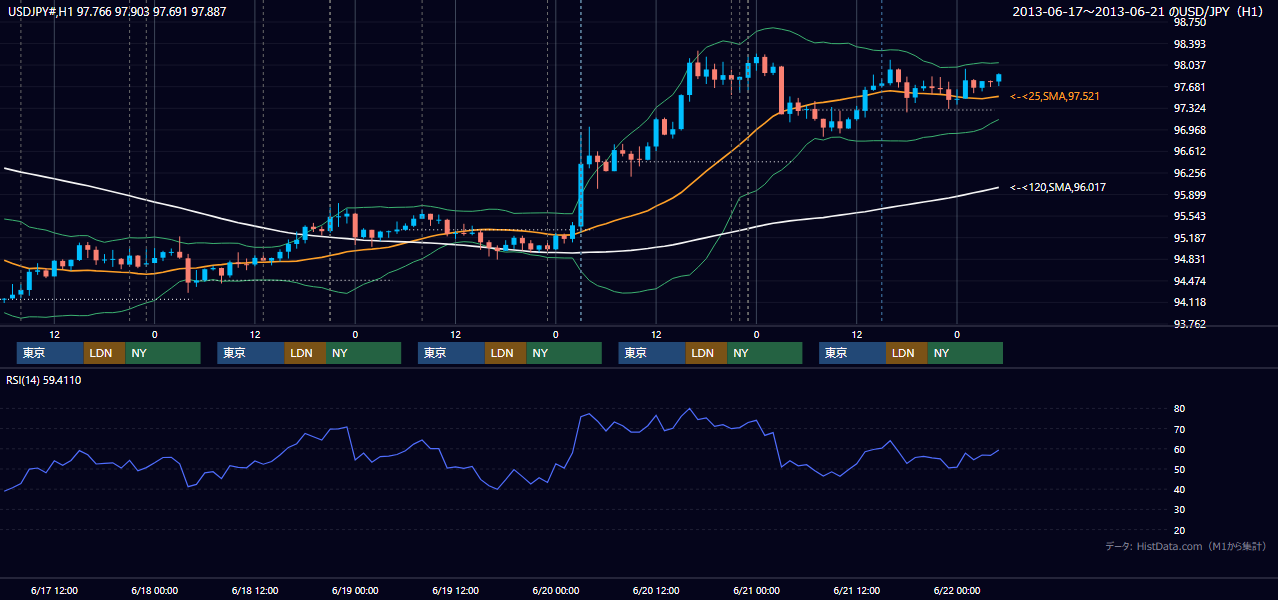Click the last NY session block
This screenshot has width=1278, height=600.
coord(964,353)
